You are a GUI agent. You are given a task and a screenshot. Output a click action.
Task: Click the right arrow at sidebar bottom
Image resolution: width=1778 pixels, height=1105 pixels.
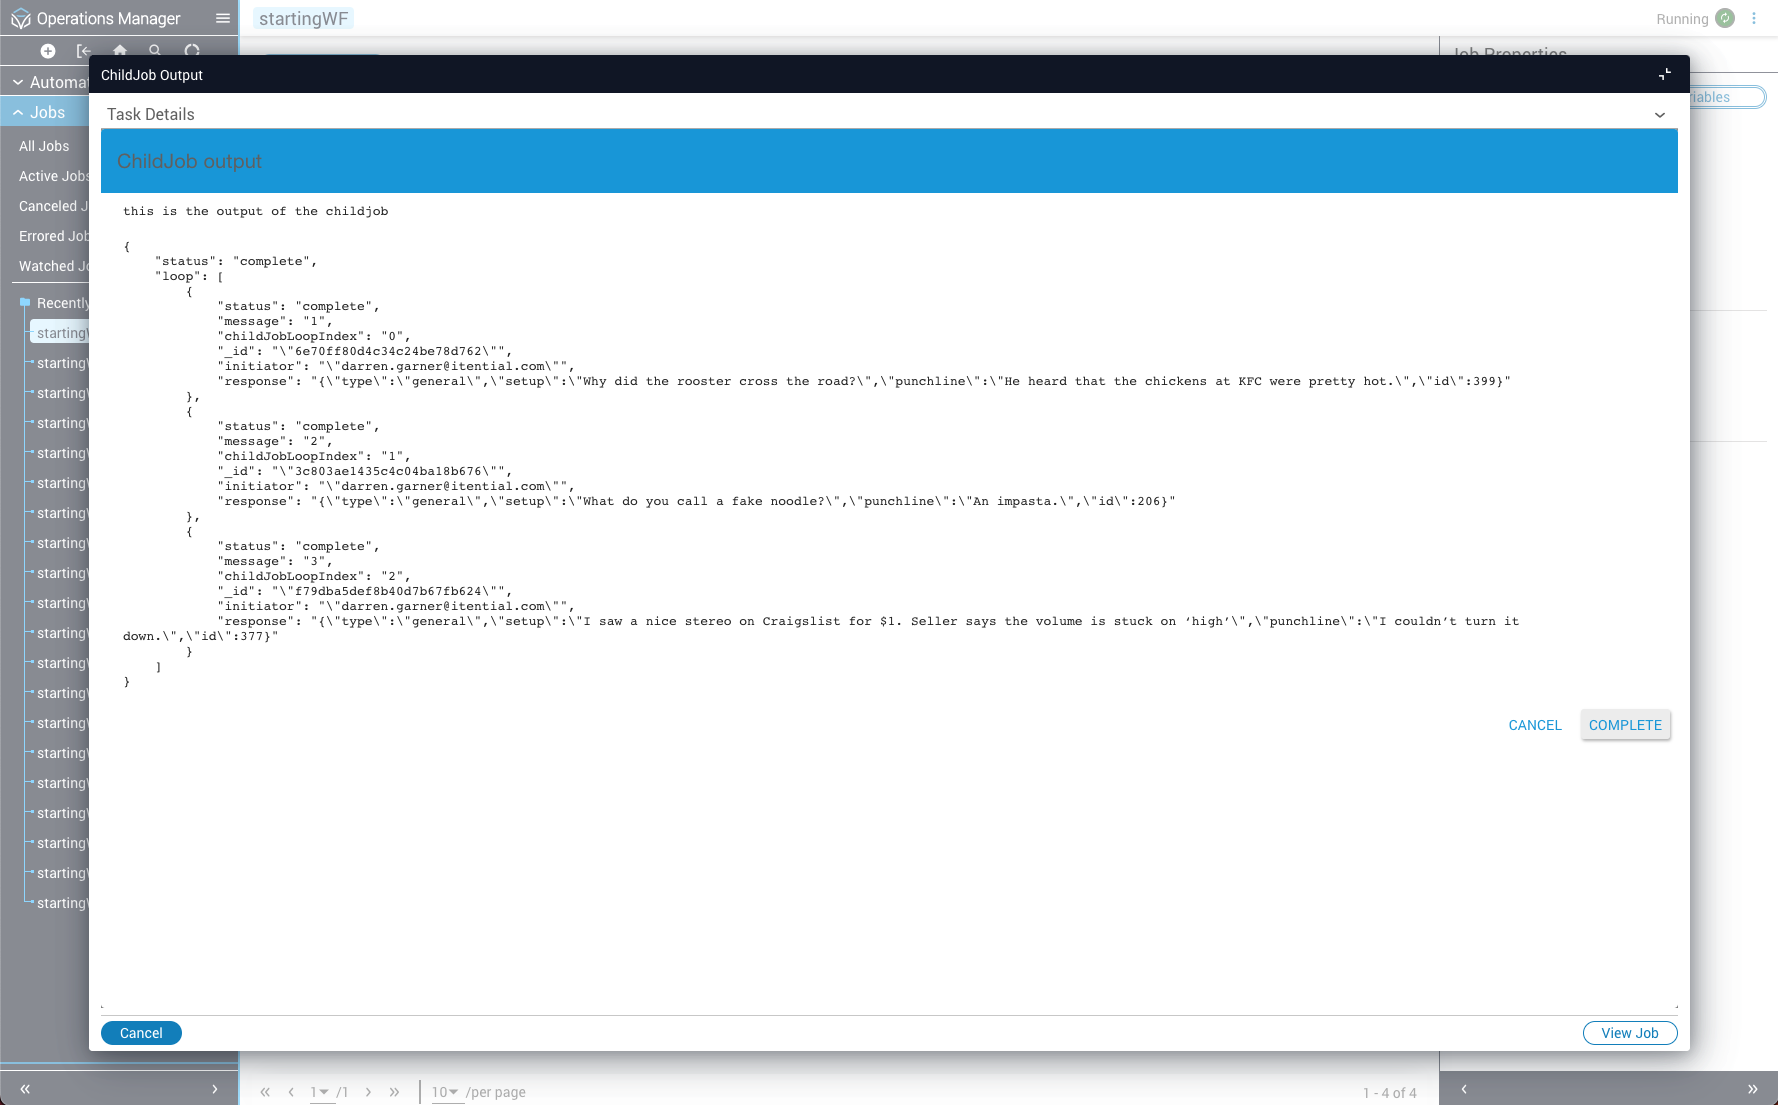point(214,1089)
